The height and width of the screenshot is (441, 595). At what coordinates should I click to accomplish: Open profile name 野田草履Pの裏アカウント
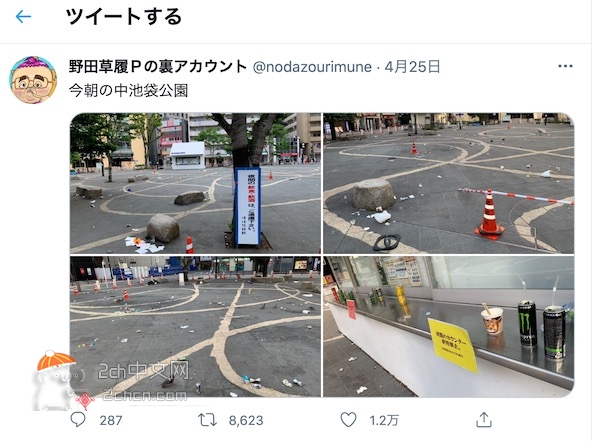[157, 67]
